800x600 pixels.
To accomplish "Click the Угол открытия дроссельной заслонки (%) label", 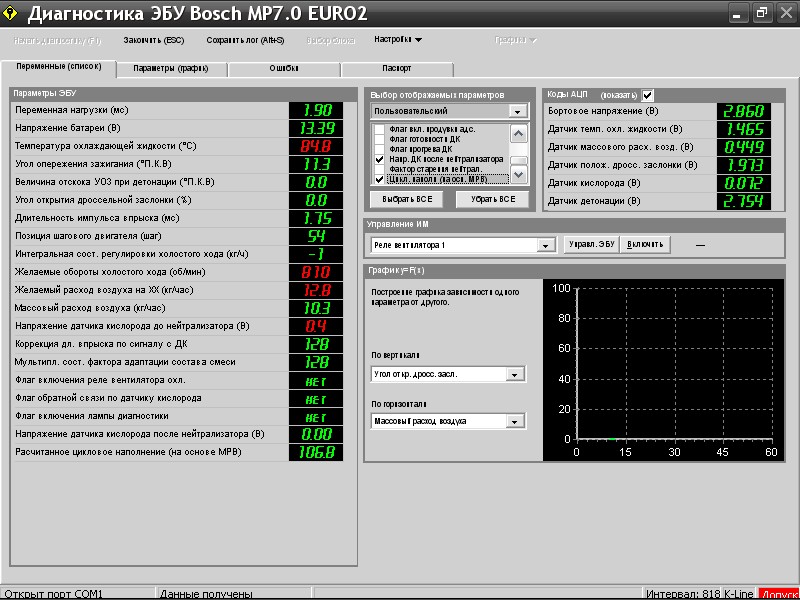I will 103,200.
